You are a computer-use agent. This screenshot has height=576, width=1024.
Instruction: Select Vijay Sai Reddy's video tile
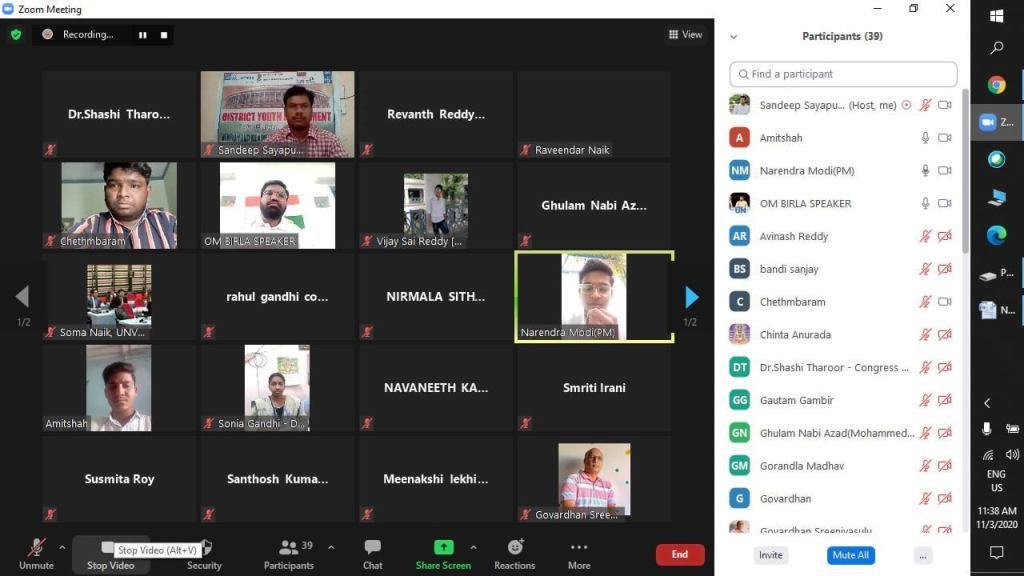(x=436, y=206)
